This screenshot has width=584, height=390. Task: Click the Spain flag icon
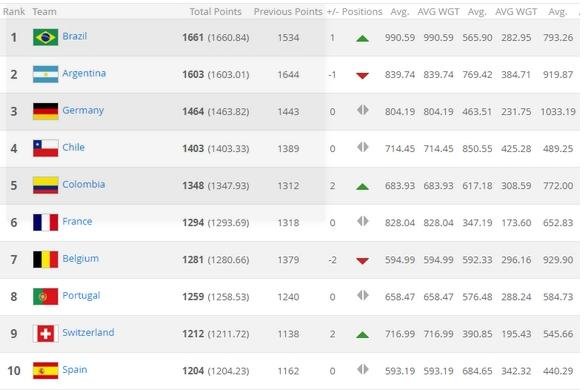pos(45,371)
